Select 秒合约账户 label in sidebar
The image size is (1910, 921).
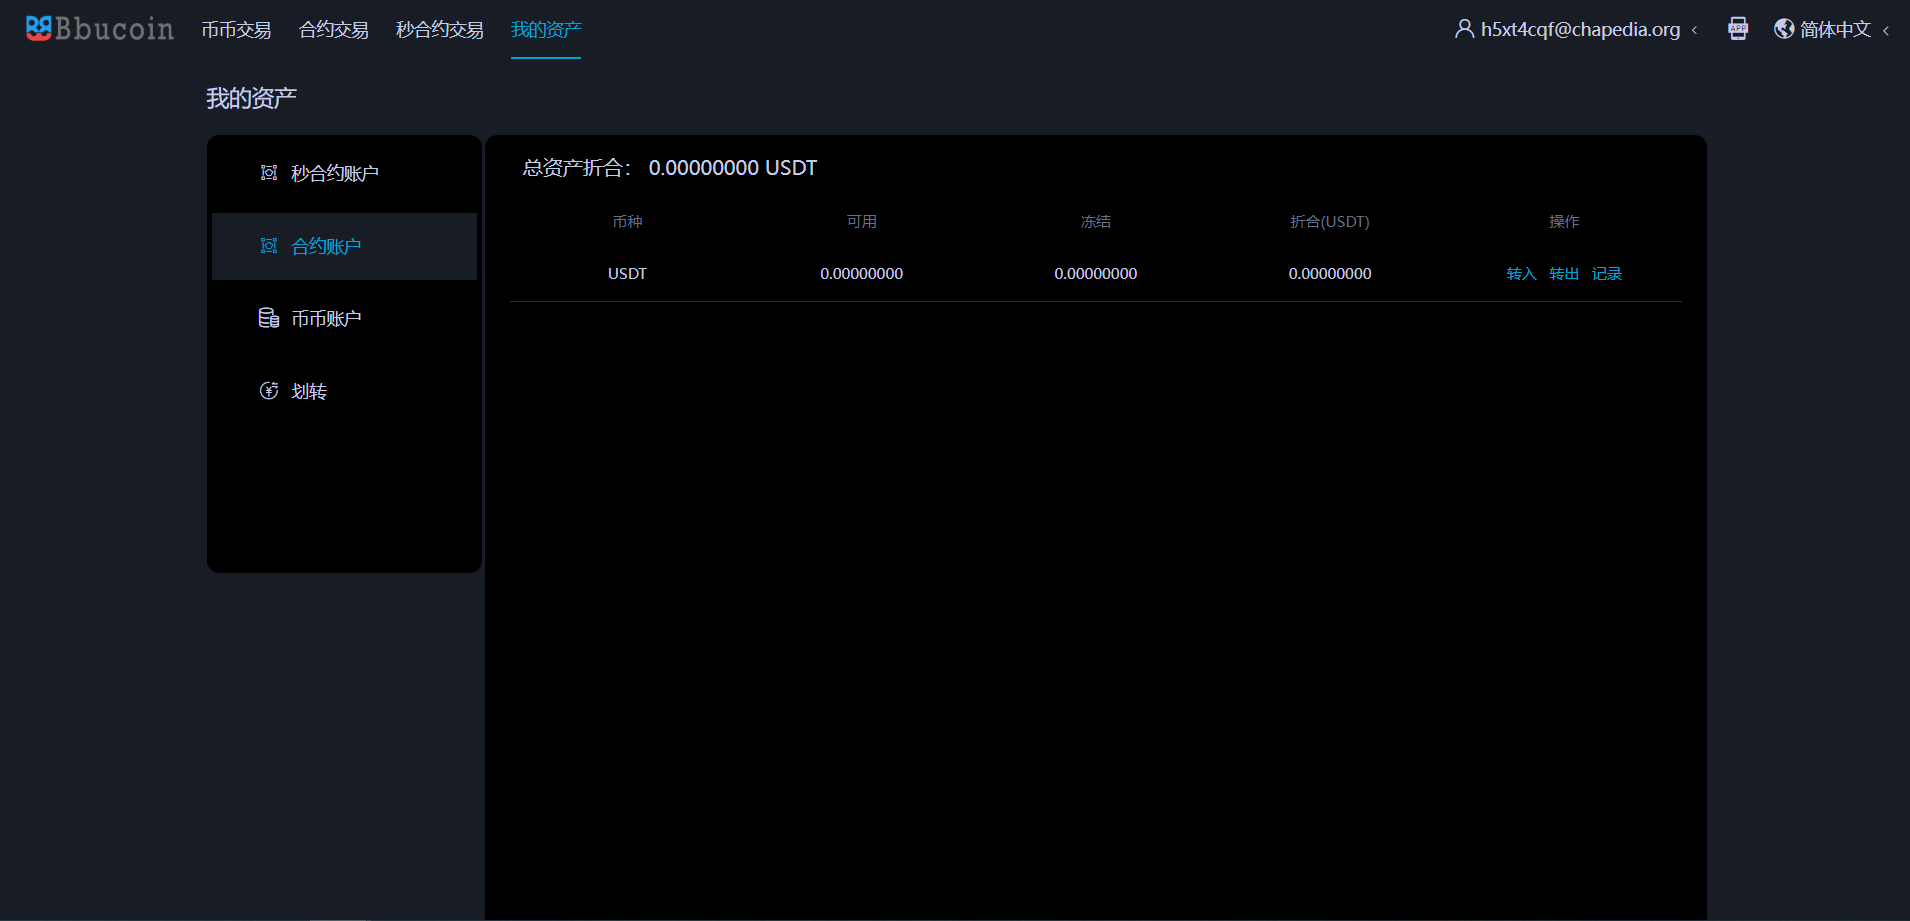click(335, 174)
